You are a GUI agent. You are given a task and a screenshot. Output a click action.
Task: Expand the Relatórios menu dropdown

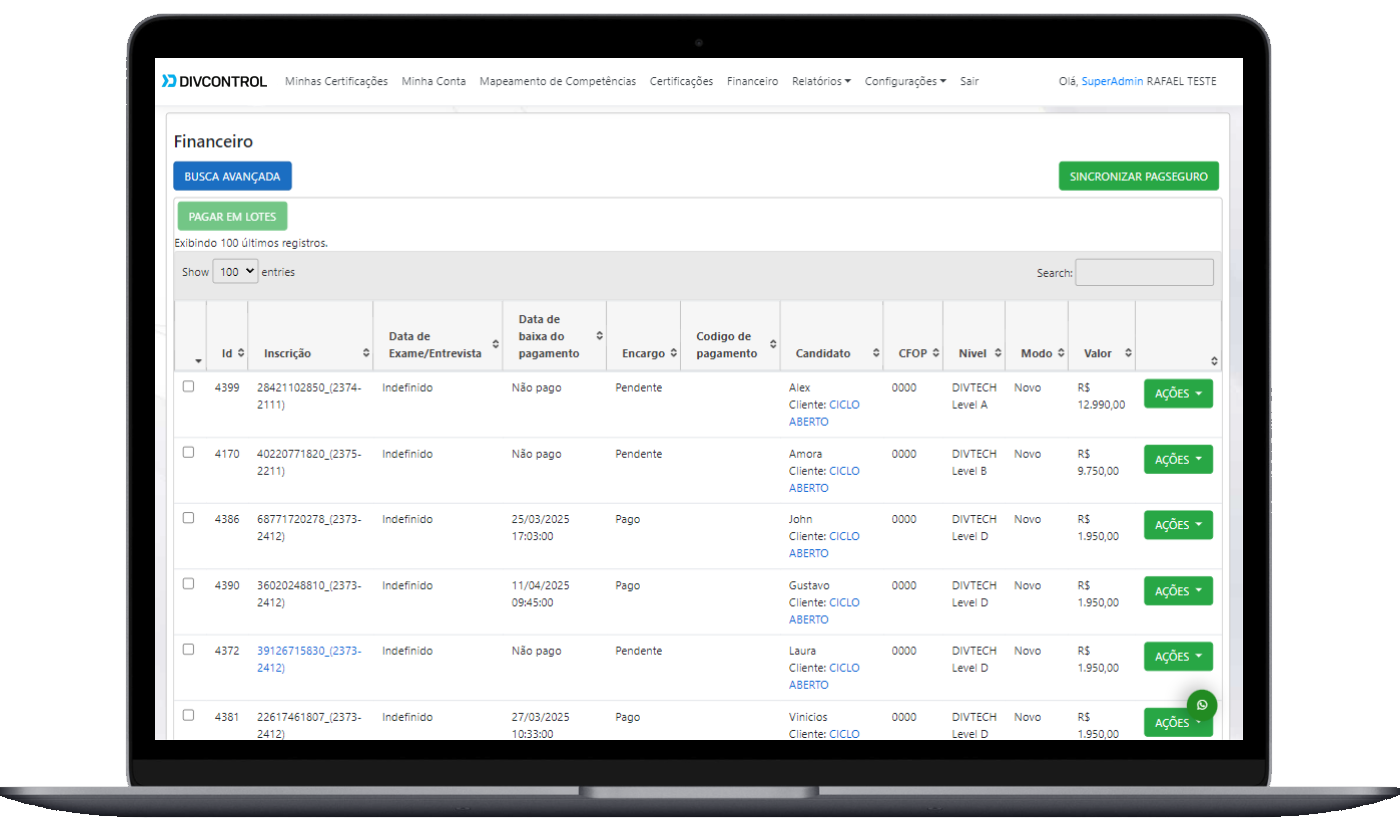point(821,81)
